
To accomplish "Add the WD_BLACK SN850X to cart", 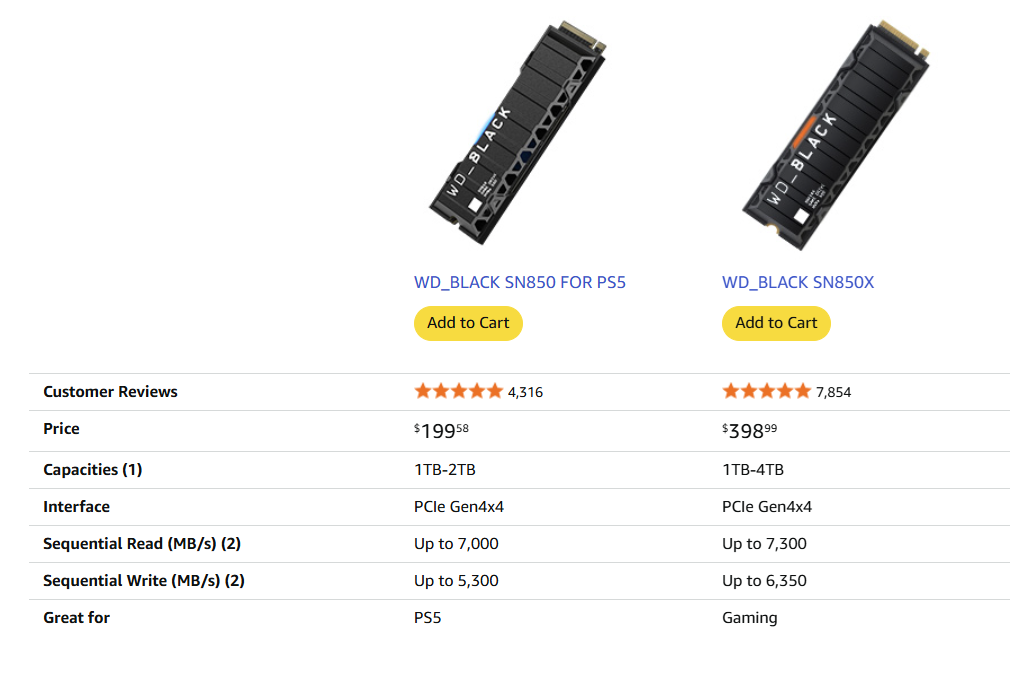I will [x=776, y=323].
